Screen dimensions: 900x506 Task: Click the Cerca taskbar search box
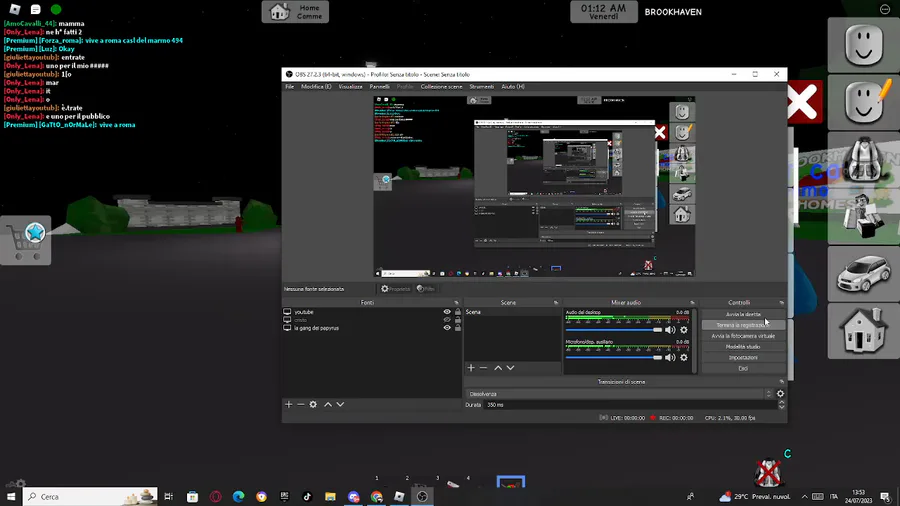tap(90, 497)
